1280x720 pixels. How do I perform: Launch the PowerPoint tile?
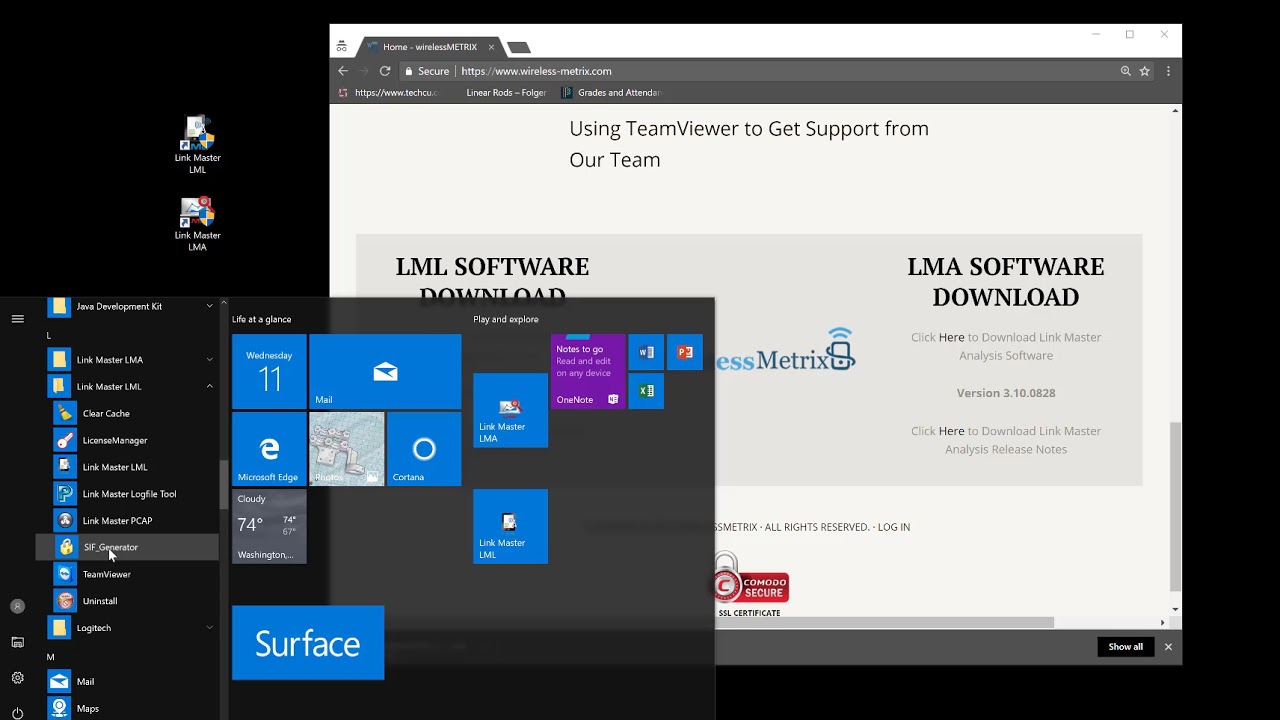685,352
